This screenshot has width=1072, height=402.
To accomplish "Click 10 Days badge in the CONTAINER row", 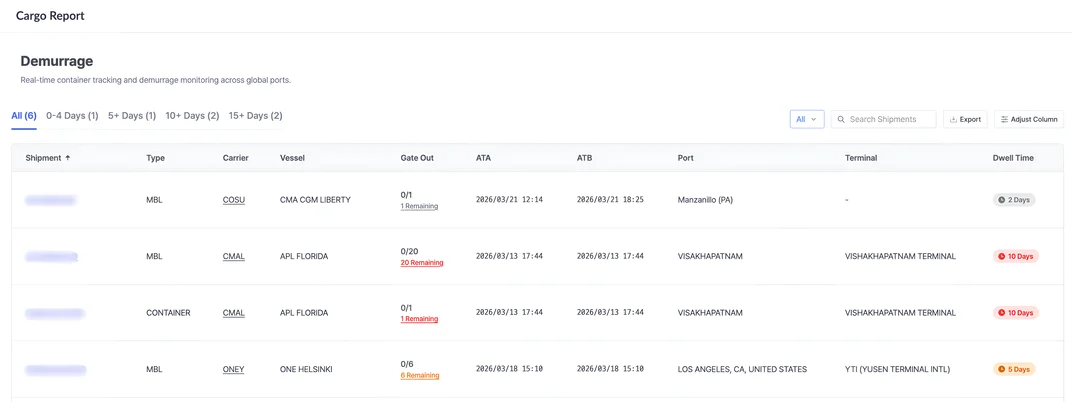I will [x=1016, y=313].
